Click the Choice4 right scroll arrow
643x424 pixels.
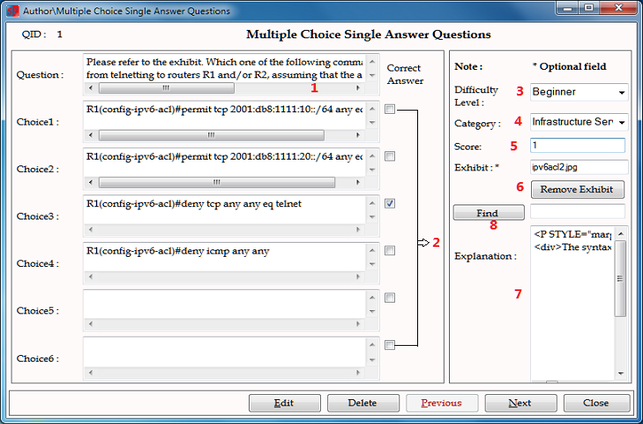[358, 277]
